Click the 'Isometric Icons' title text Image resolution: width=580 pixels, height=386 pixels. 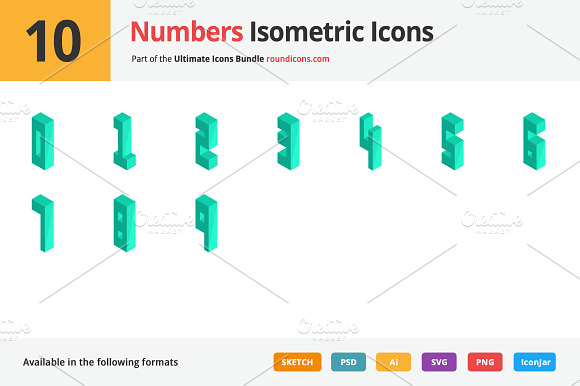tap(341, 32)
